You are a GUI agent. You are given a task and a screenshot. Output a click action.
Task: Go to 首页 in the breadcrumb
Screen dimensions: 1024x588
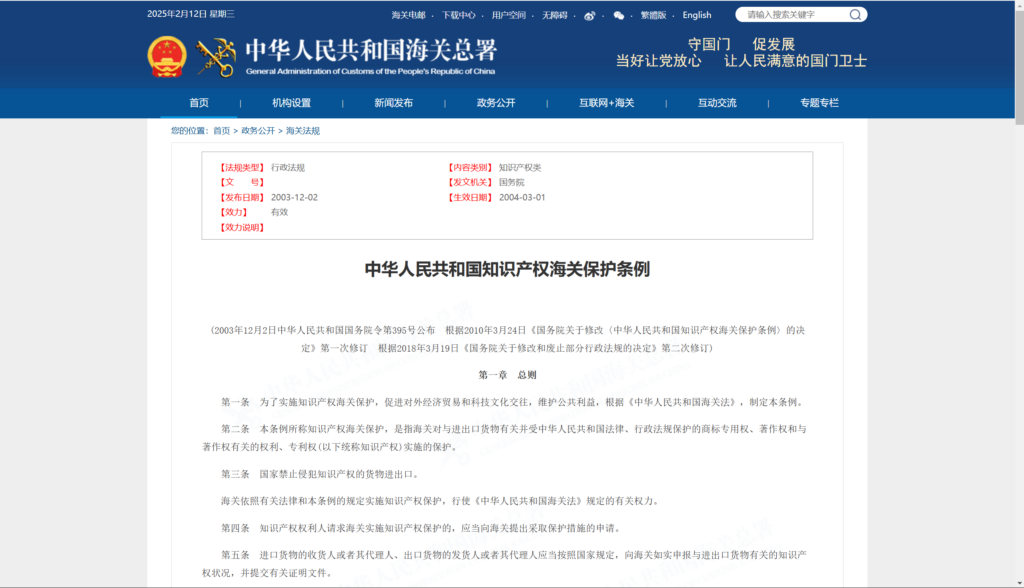(221, 131)
